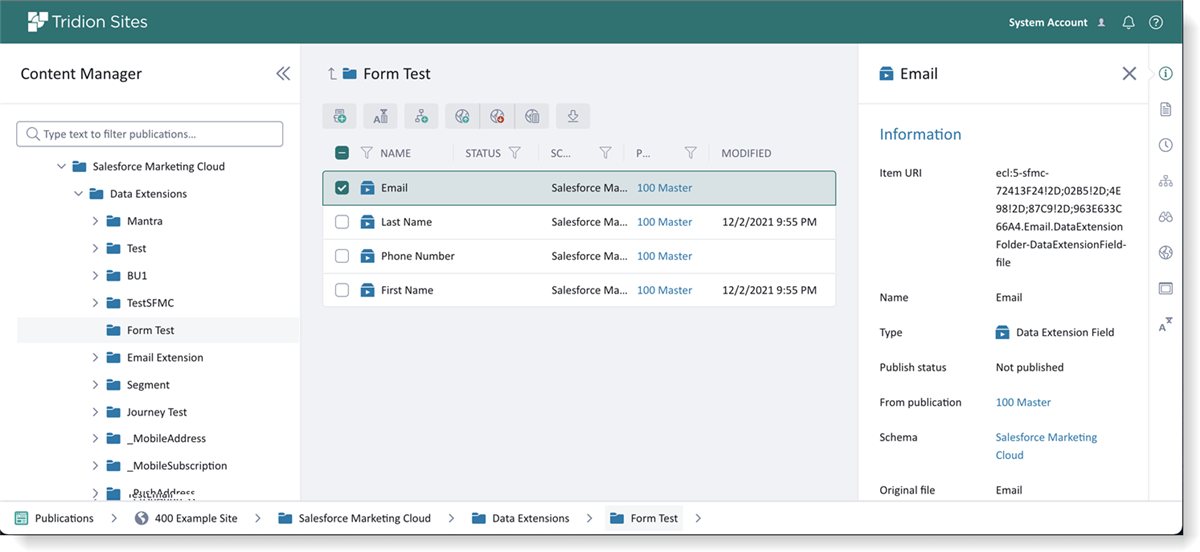The width and height of the screenshot is (1200, 552).
Task: Click the translate toolbar icon
Action: [381, 116]
